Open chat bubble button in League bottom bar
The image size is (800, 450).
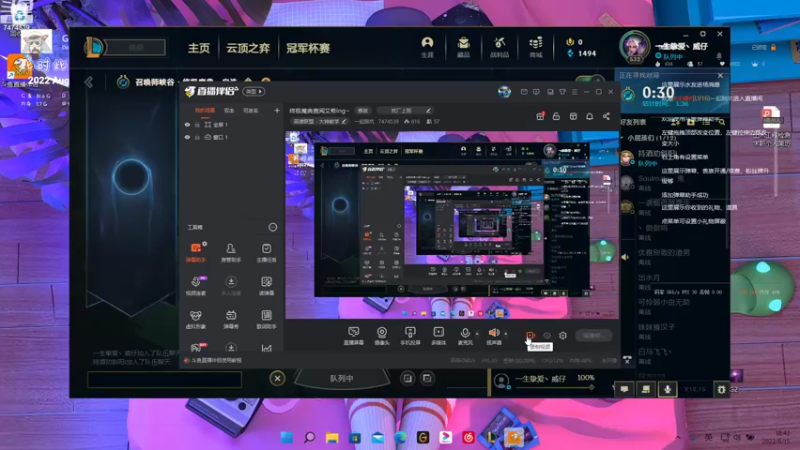[x=624, y=389]
